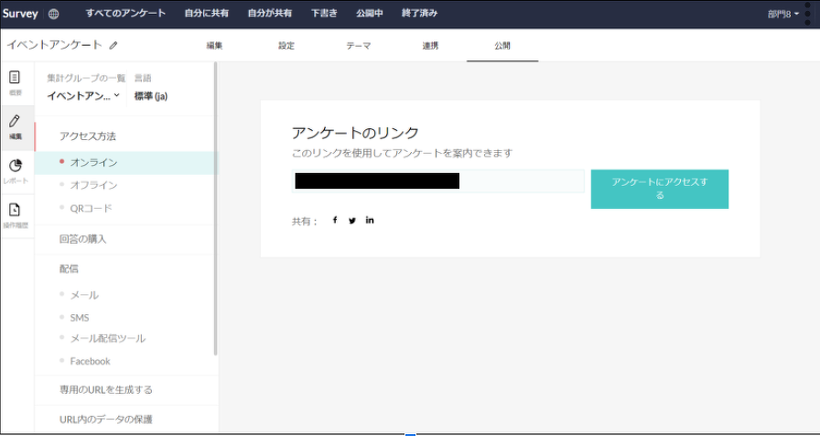
Task: Expand the イベントアン... group dropdown
Action: 84,96
